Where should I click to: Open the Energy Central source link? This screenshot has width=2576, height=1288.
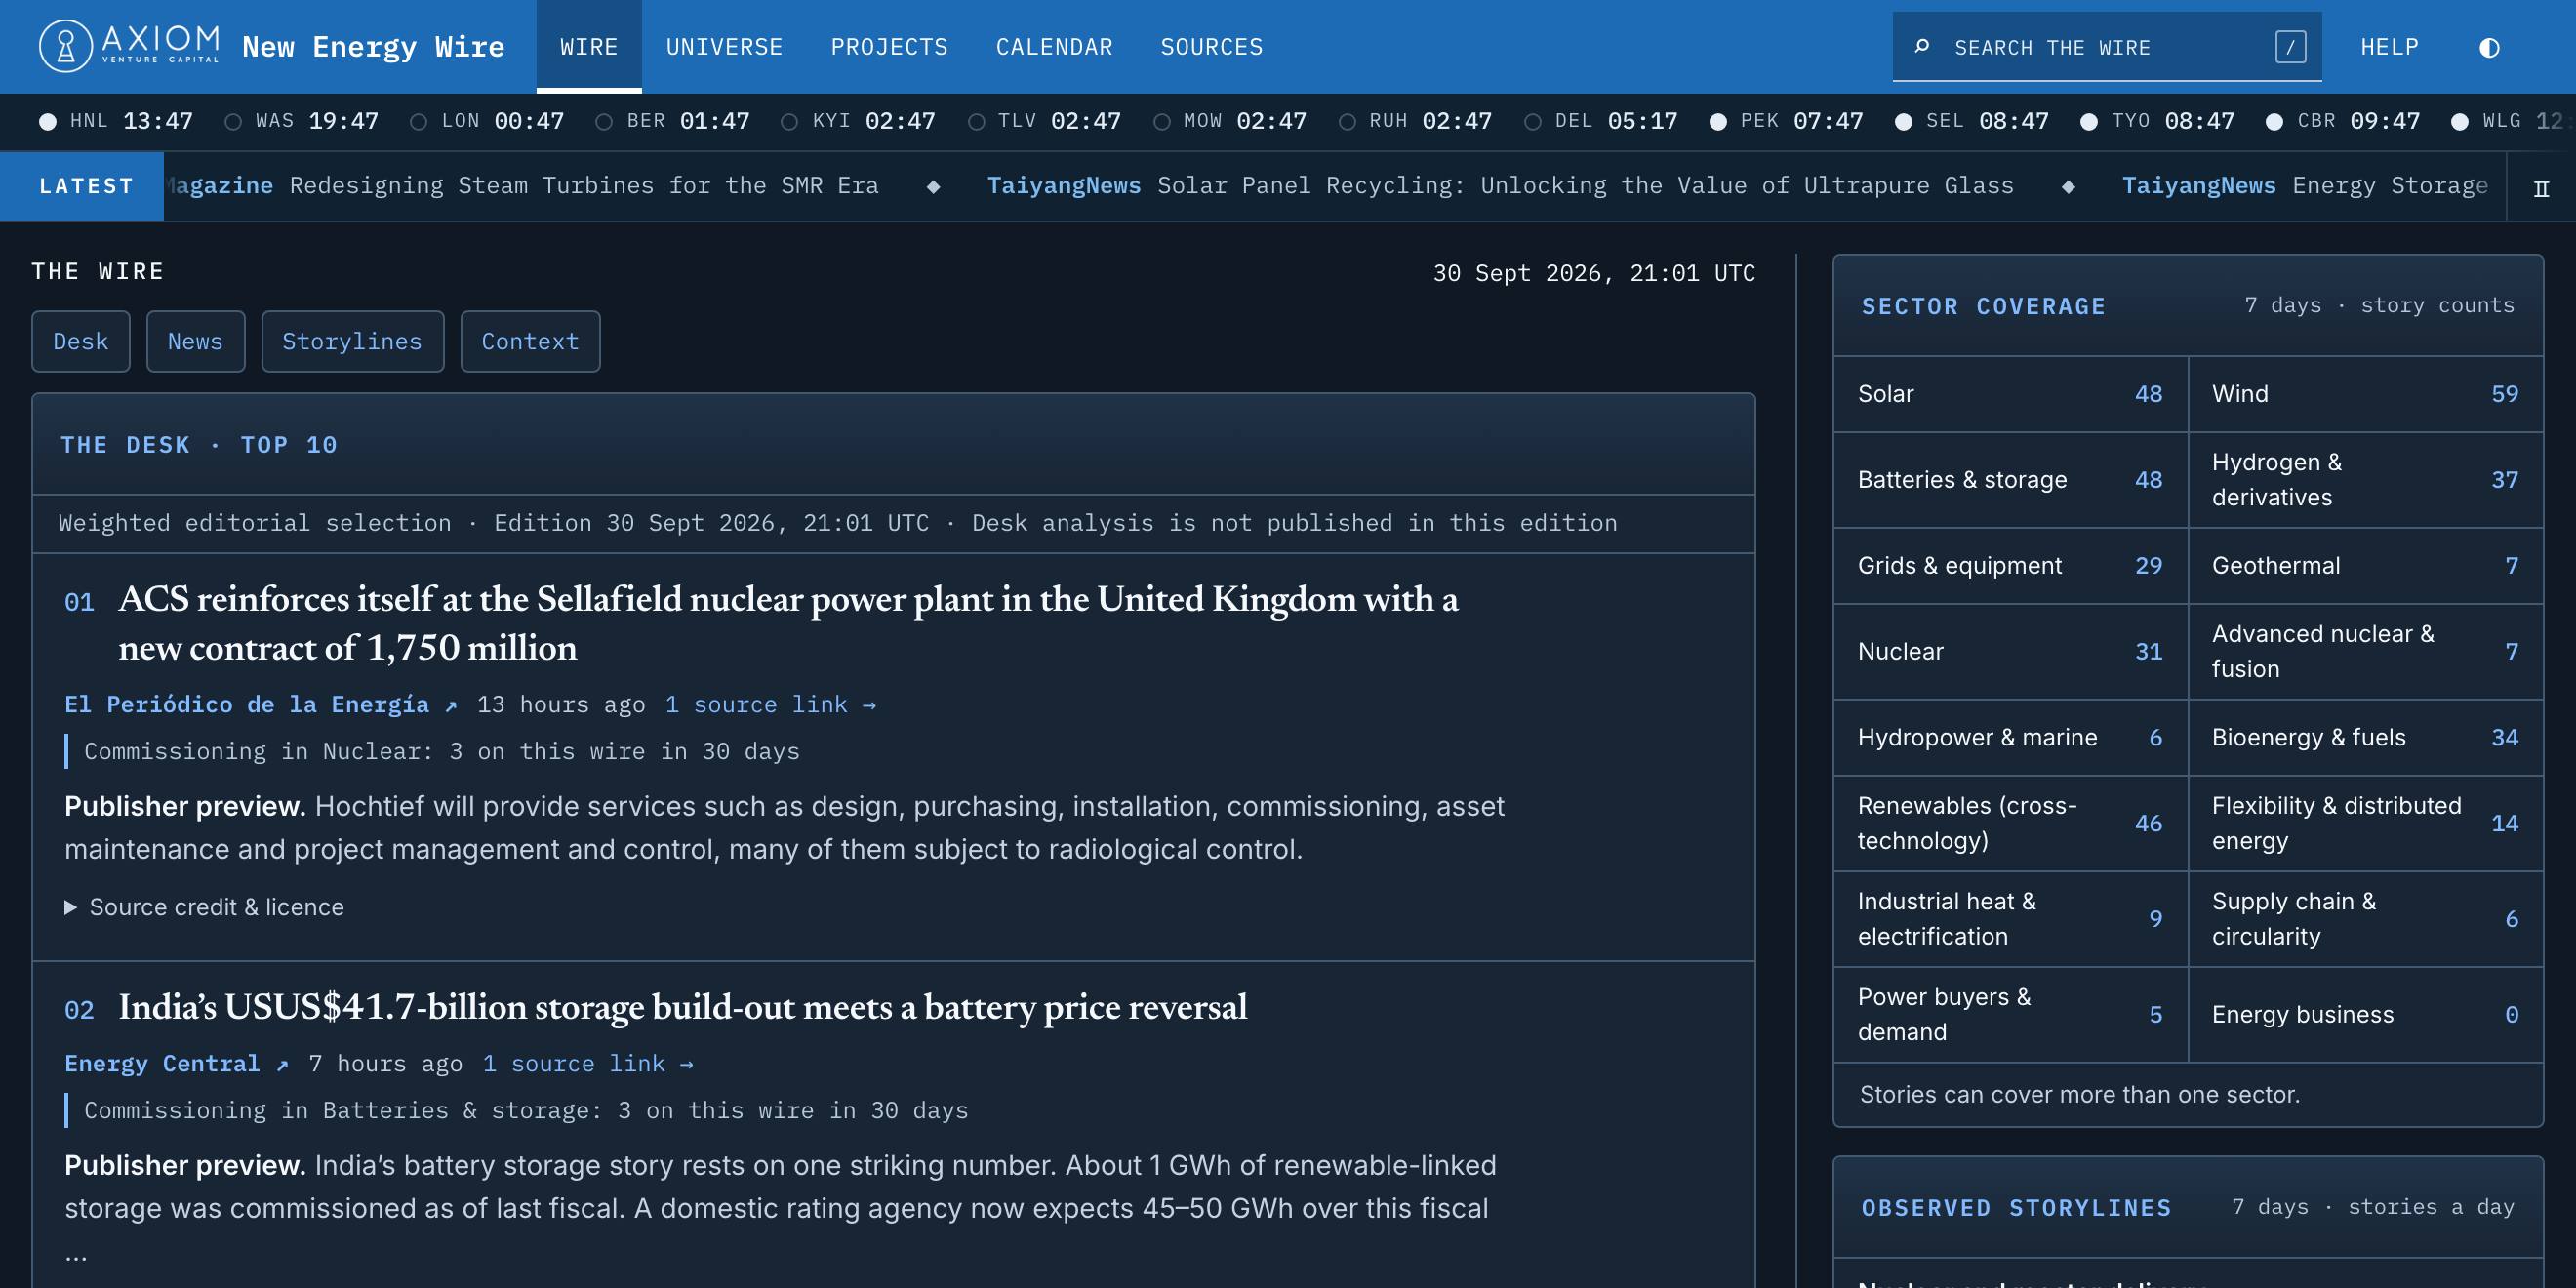coord(176,1063)
